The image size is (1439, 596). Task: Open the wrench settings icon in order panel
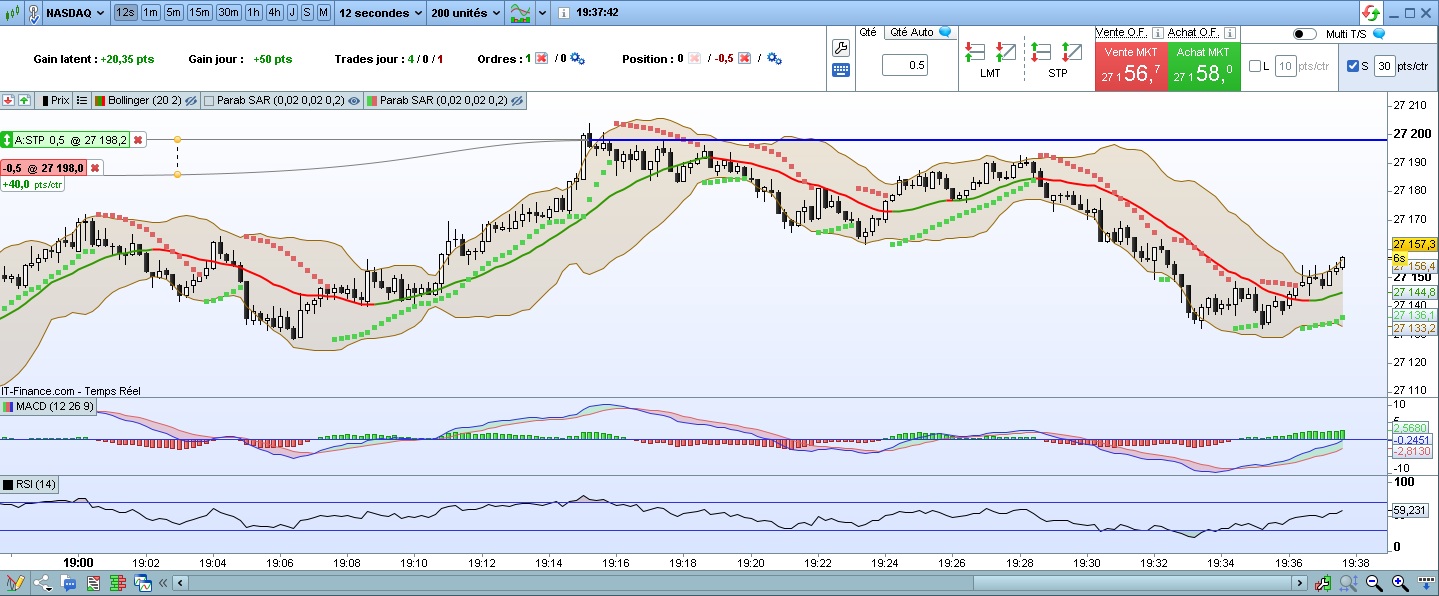click(840, 47)
